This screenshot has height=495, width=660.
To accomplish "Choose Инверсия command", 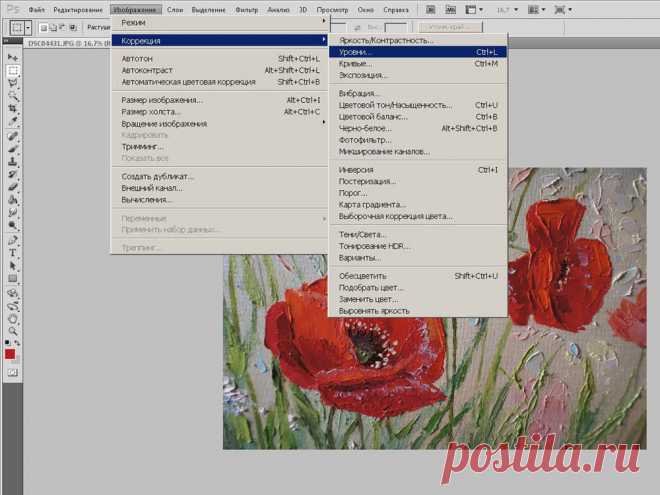I will pos(418,170).
